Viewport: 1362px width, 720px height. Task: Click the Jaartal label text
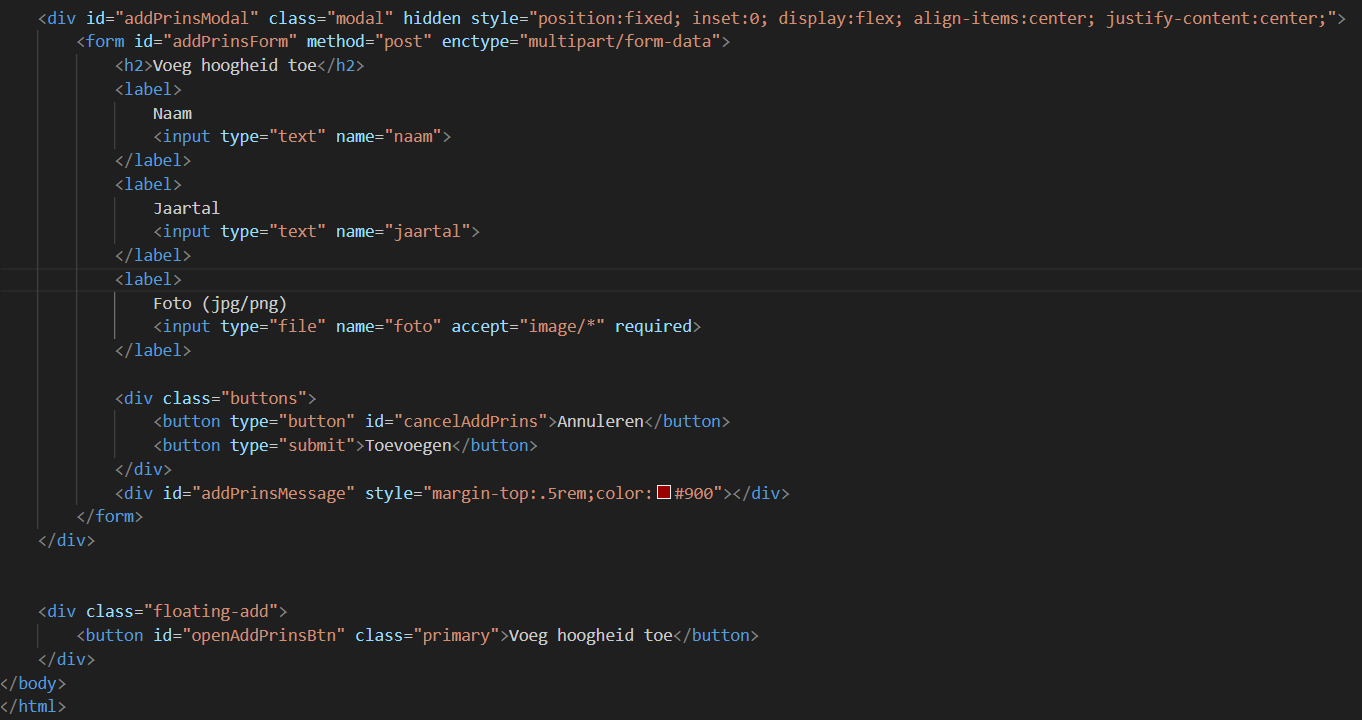(186, 208)
